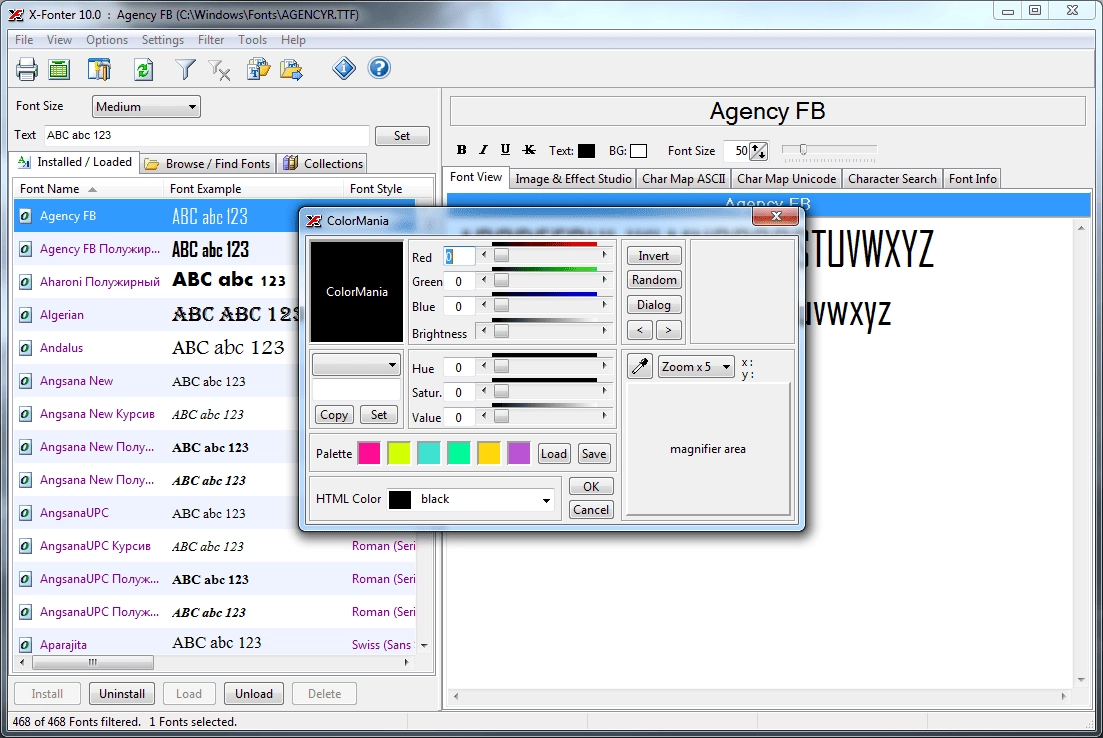Toggle underline in font view toolbar
Viewport: 1103px width, 738px height.
pos(505,150)
